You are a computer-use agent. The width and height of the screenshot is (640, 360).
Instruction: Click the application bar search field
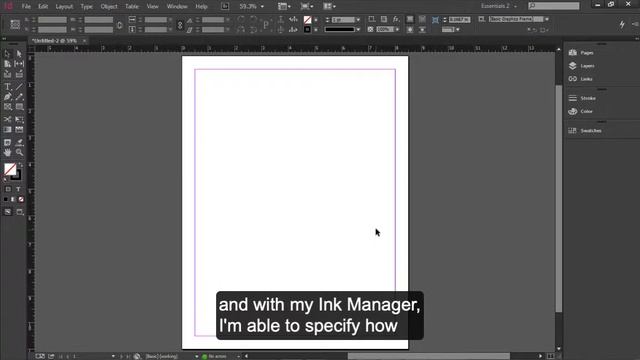point(554,6)
